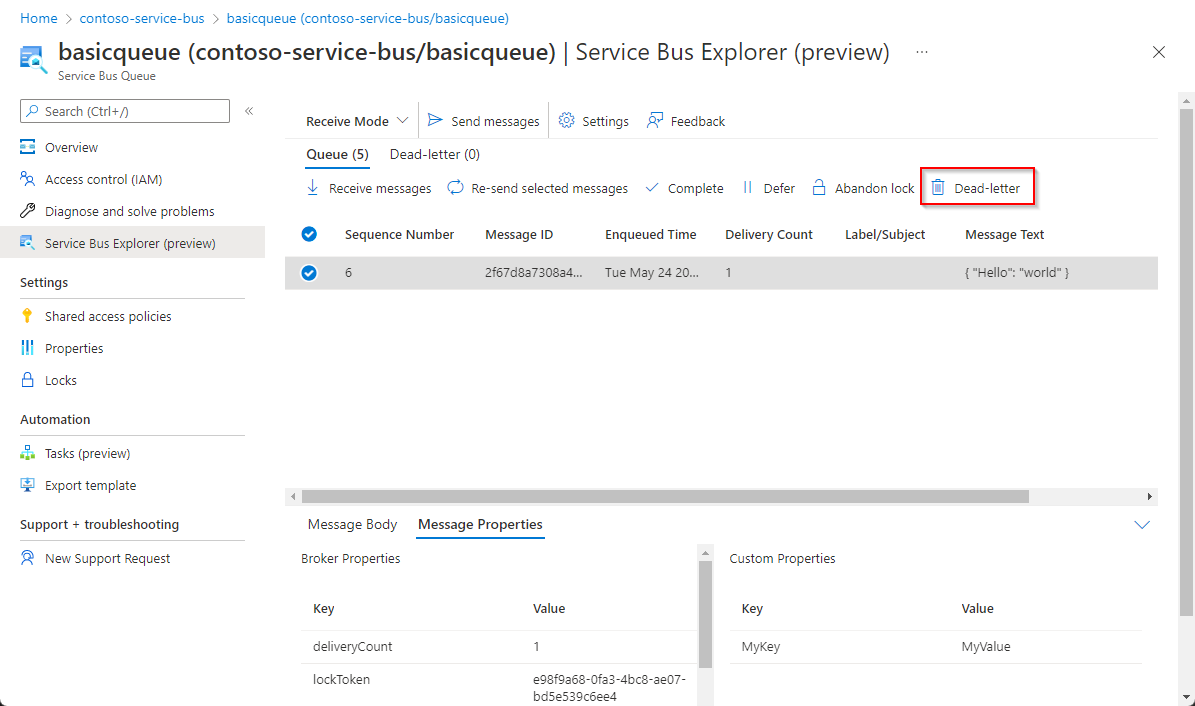Screen dimensions: 1195x706
Task: Click the horizontal scrollbar left arrow
Action: click(x=293, y=496)
